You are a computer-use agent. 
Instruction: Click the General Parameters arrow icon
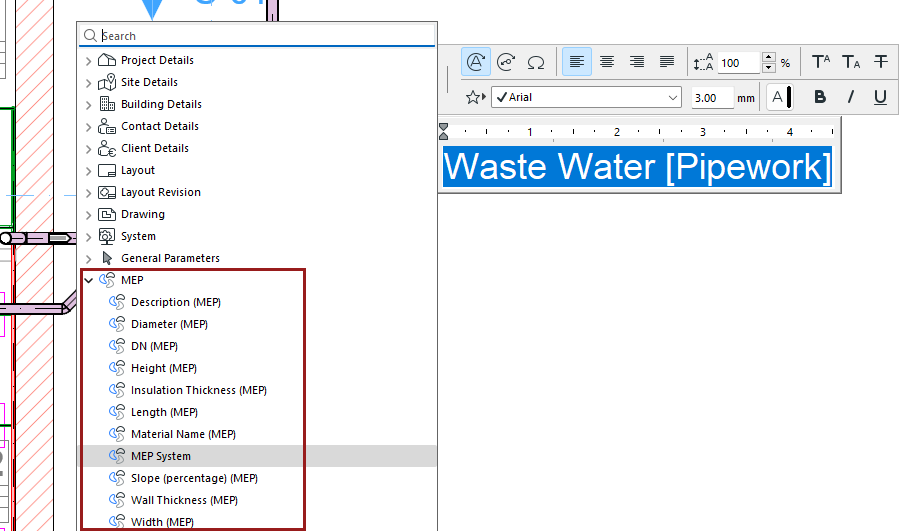click(x=107, y=258)
